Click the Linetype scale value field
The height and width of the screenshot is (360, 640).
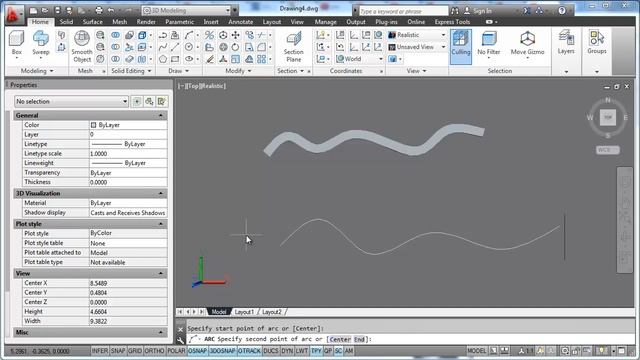pos(128,153)
